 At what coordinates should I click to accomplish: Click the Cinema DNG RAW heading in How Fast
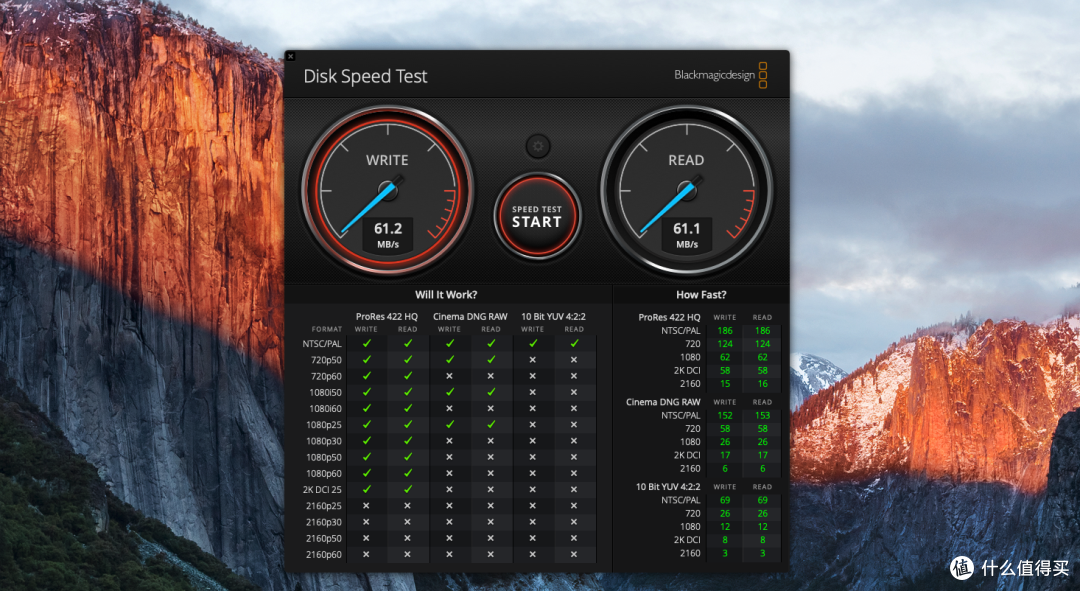(x=663, y=402)
